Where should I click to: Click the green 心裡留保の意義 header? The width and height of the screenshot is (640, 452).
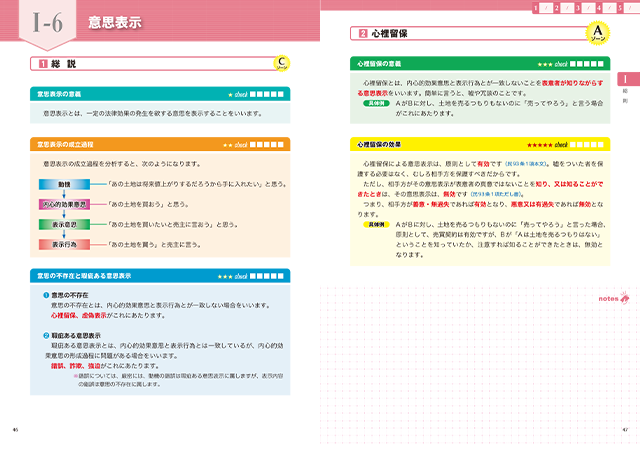480,64
